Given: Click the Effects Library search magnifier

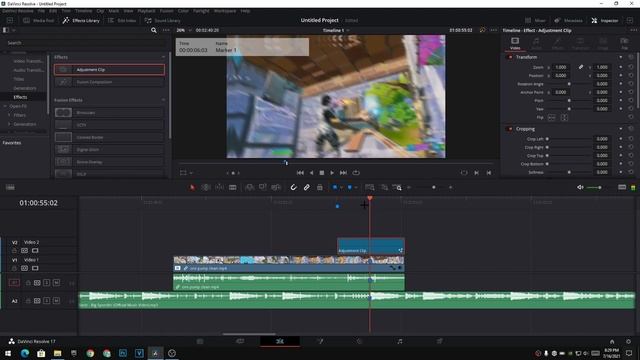Looking at the screenshot, I should 153,30.
